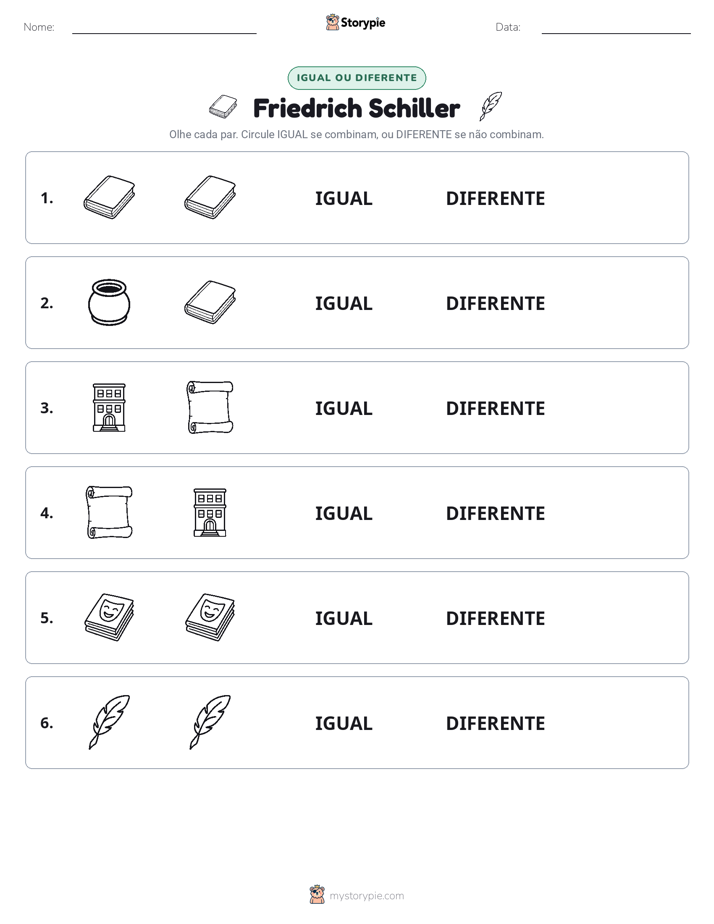The image size is (714, 924).
Task: Select IGUAL for row 1
Action: click(x=343, y=199)
